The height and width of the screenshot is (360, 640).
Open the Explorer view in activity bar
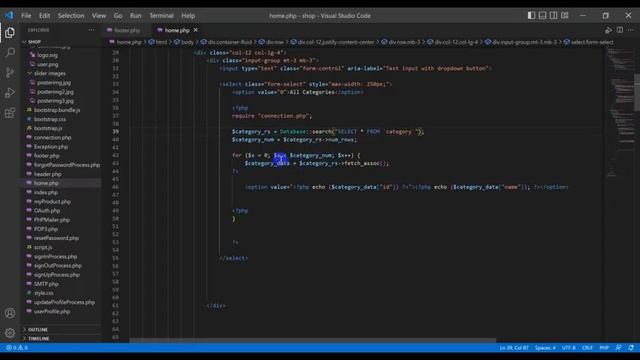click(10, 33)
